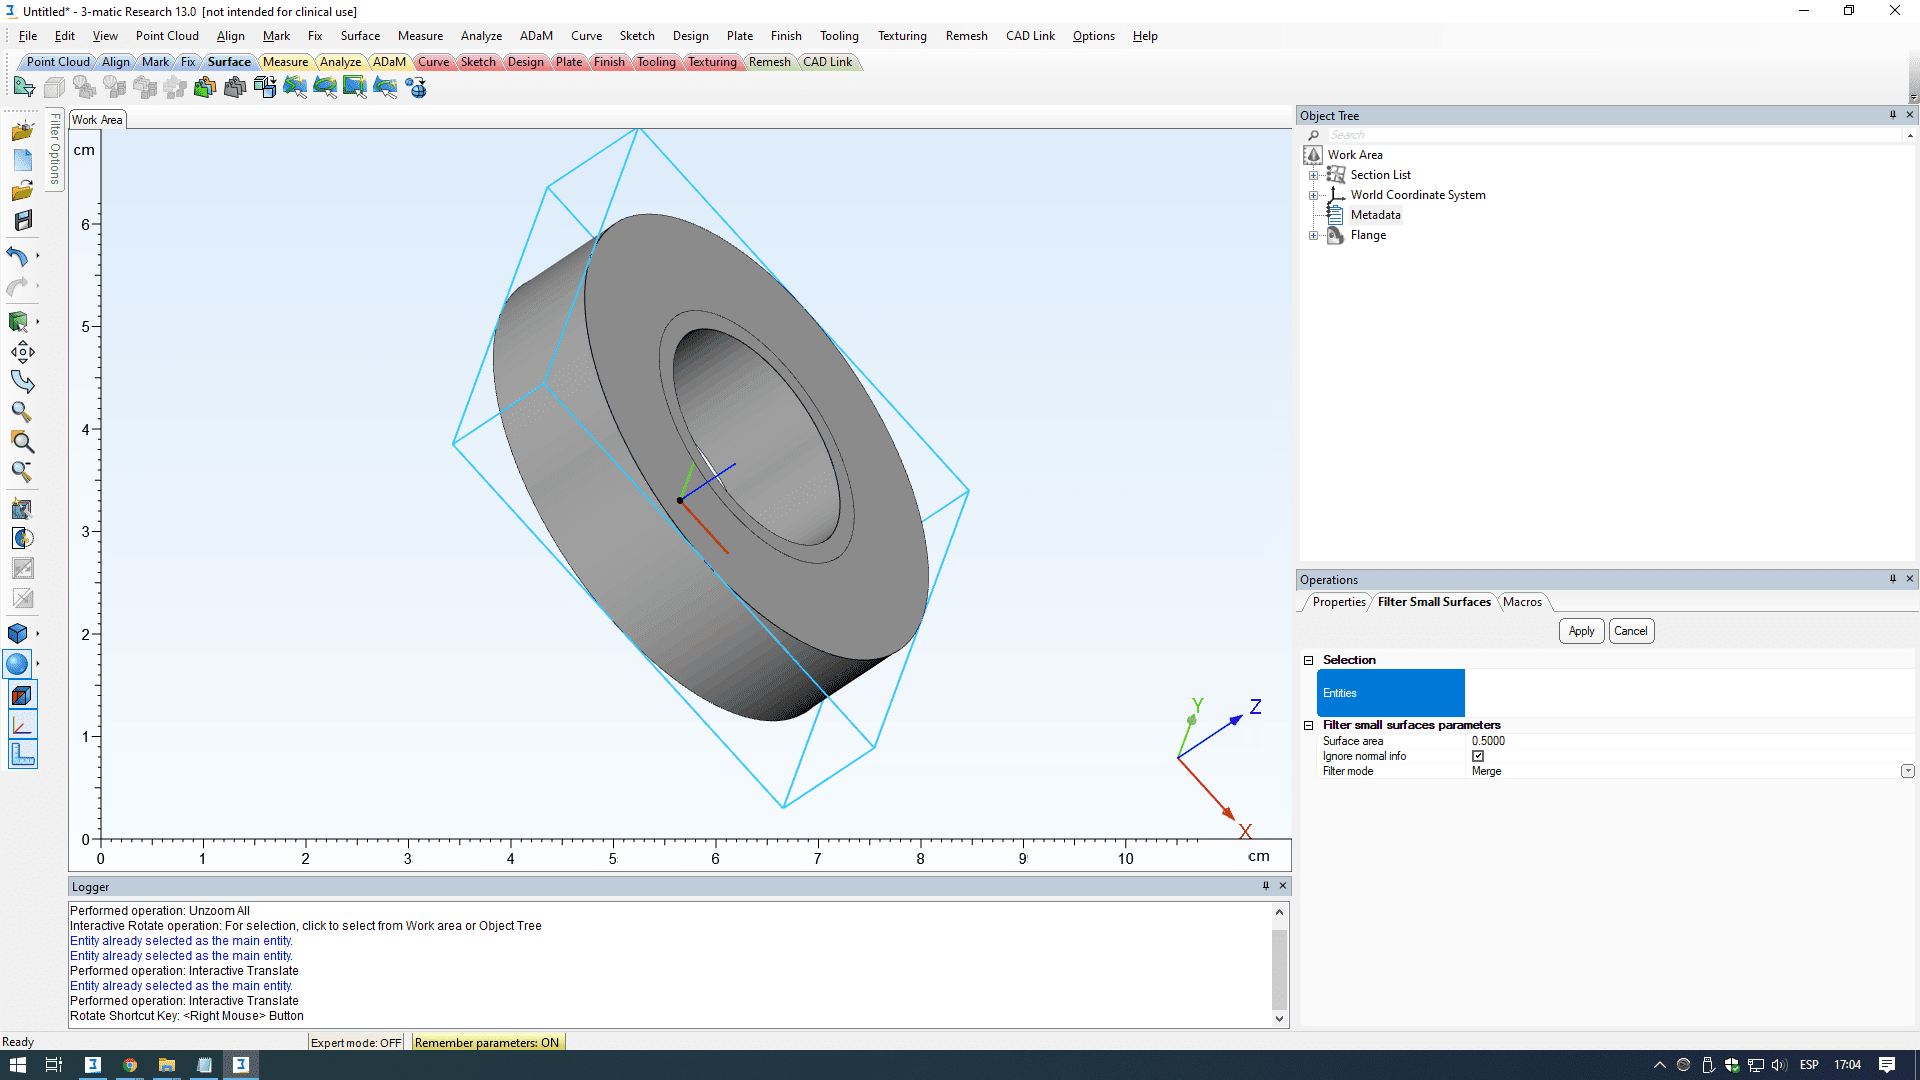Screen dimensions: 1920x1080
Task: Click the colored tags surface icon
Action: click(205, 88)
